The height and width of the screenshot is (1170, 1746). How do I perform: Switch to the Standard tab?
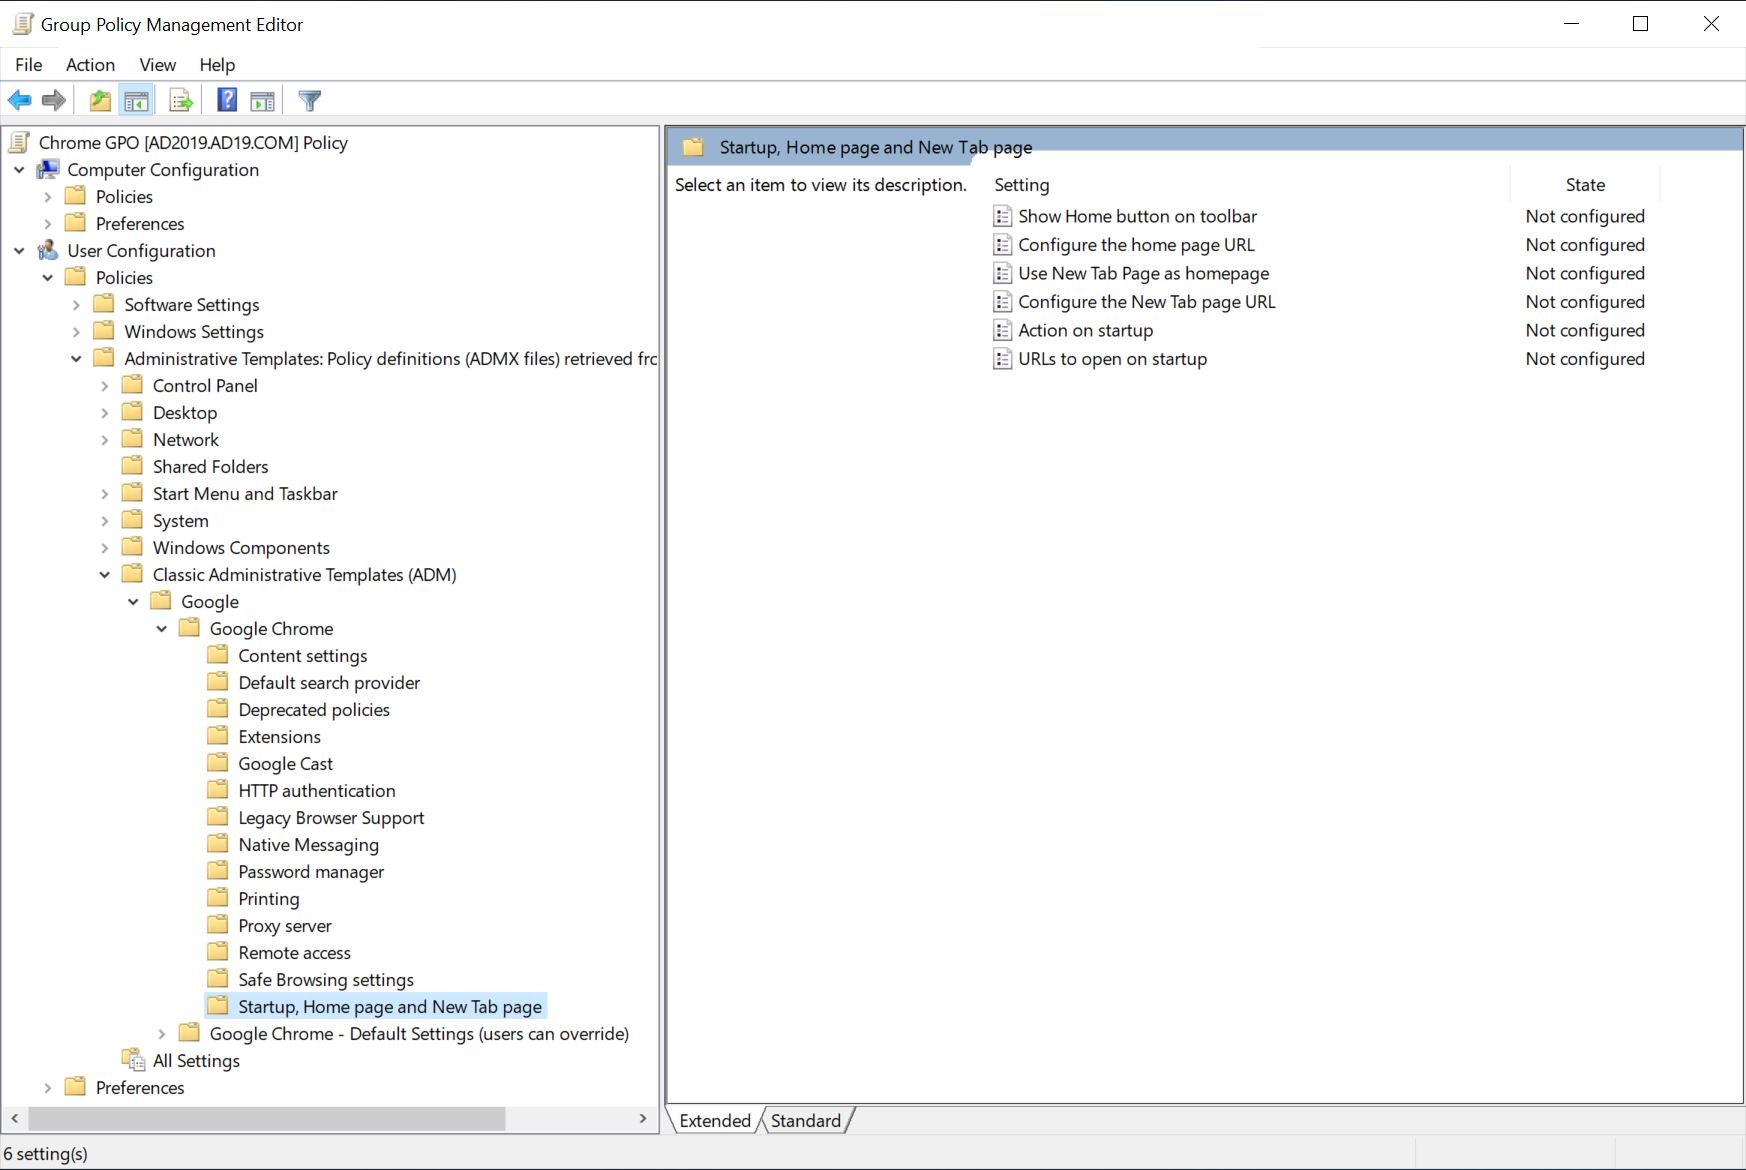click(x=805, y=1121)
